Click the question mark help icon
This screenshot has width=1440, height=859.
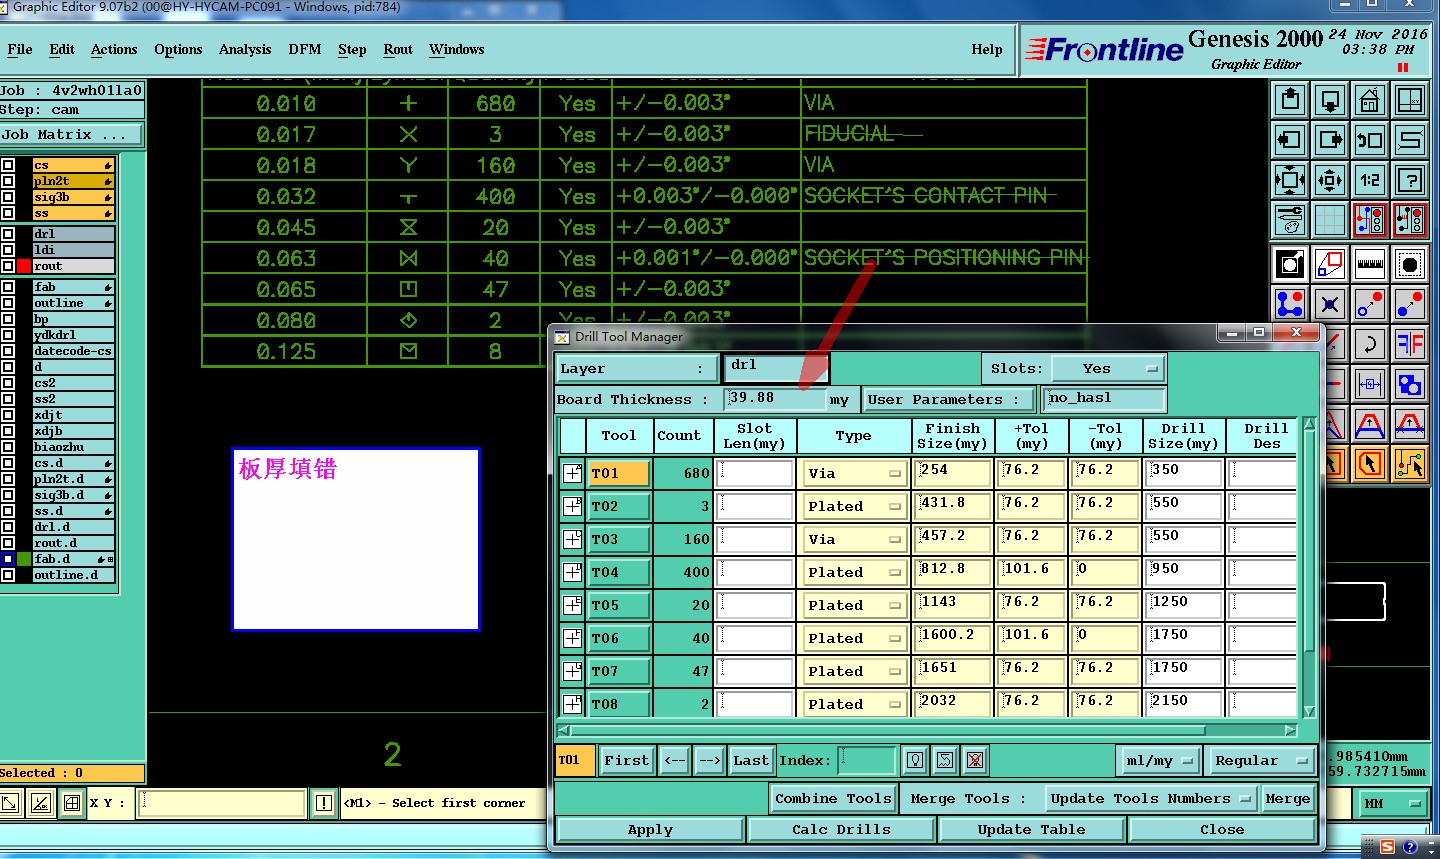click(x=1410, y=180)
